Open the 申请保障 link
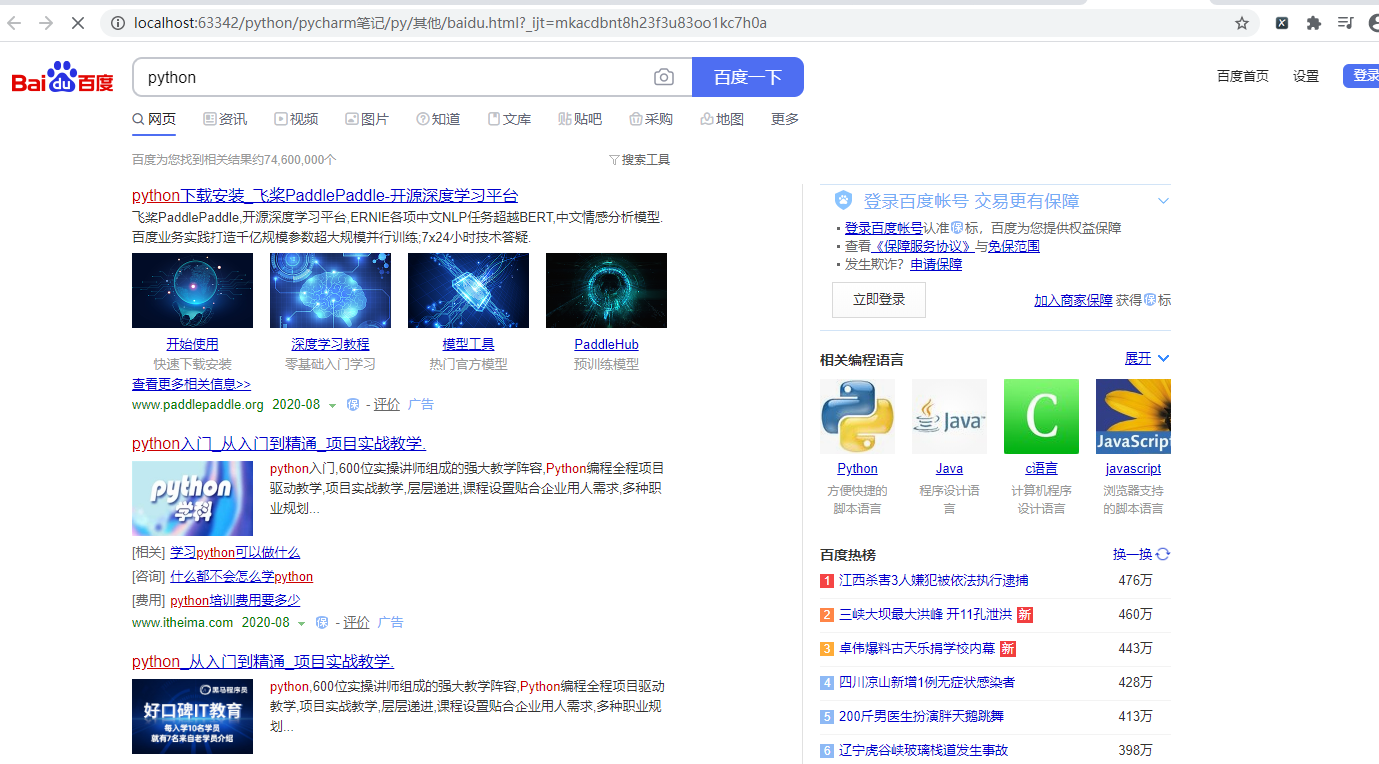The height and width of the screenshot is (764, 1379). point(935,263)
